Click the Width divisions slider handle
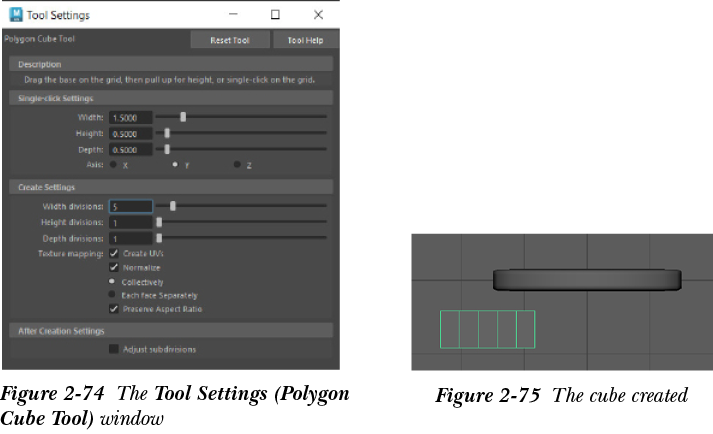This screenshot has width=713, height=434. point(173,206)
